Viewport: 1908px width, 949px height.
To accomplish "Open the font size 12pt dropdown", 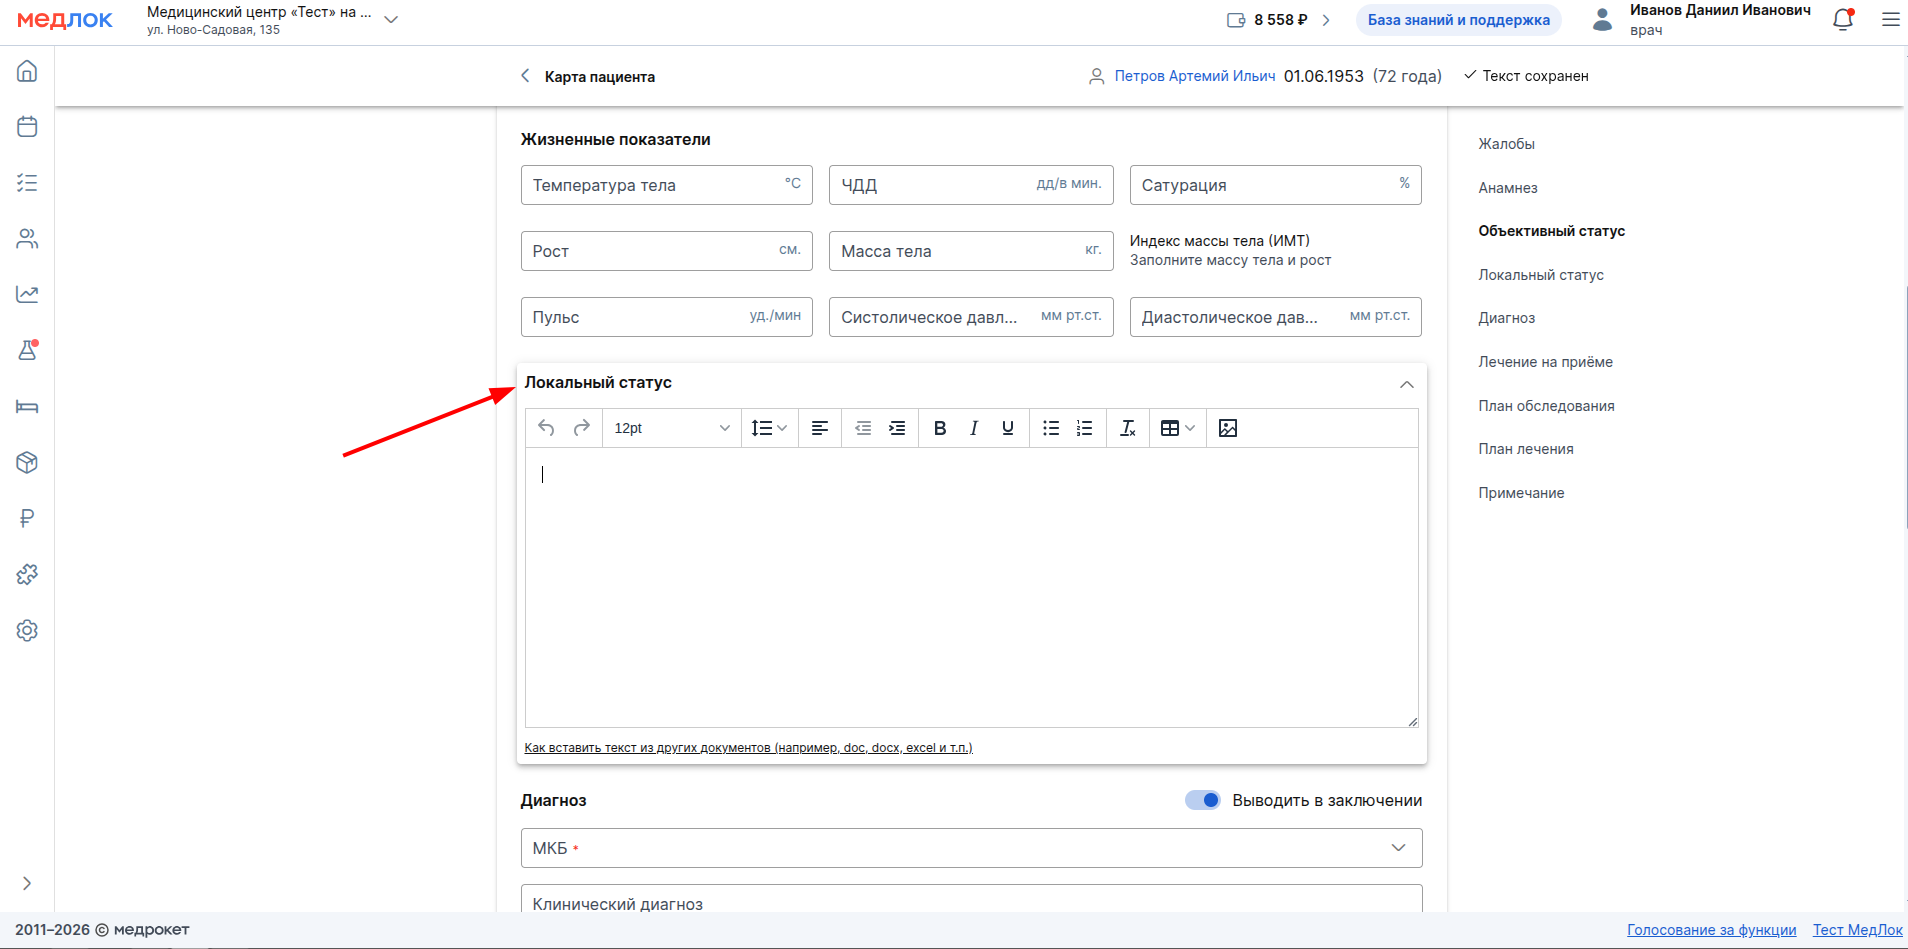I will 671,428.
